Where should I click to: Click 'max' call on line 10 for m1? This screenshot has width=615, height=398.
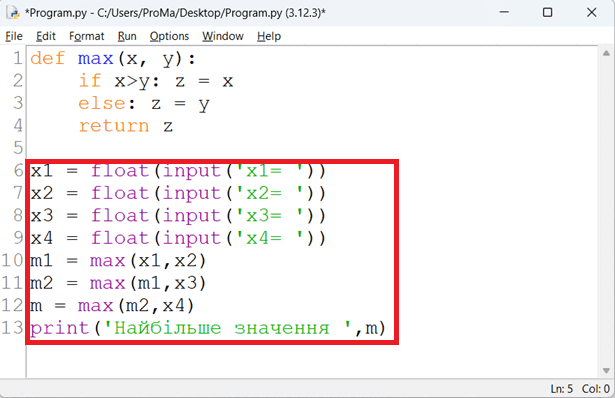pyautogui.click(x=107, y=261)
